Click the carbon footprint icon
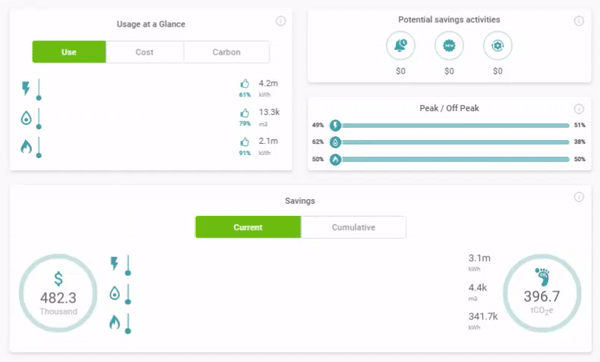Screen dimensions: 600x362 (x=542, y=277)
